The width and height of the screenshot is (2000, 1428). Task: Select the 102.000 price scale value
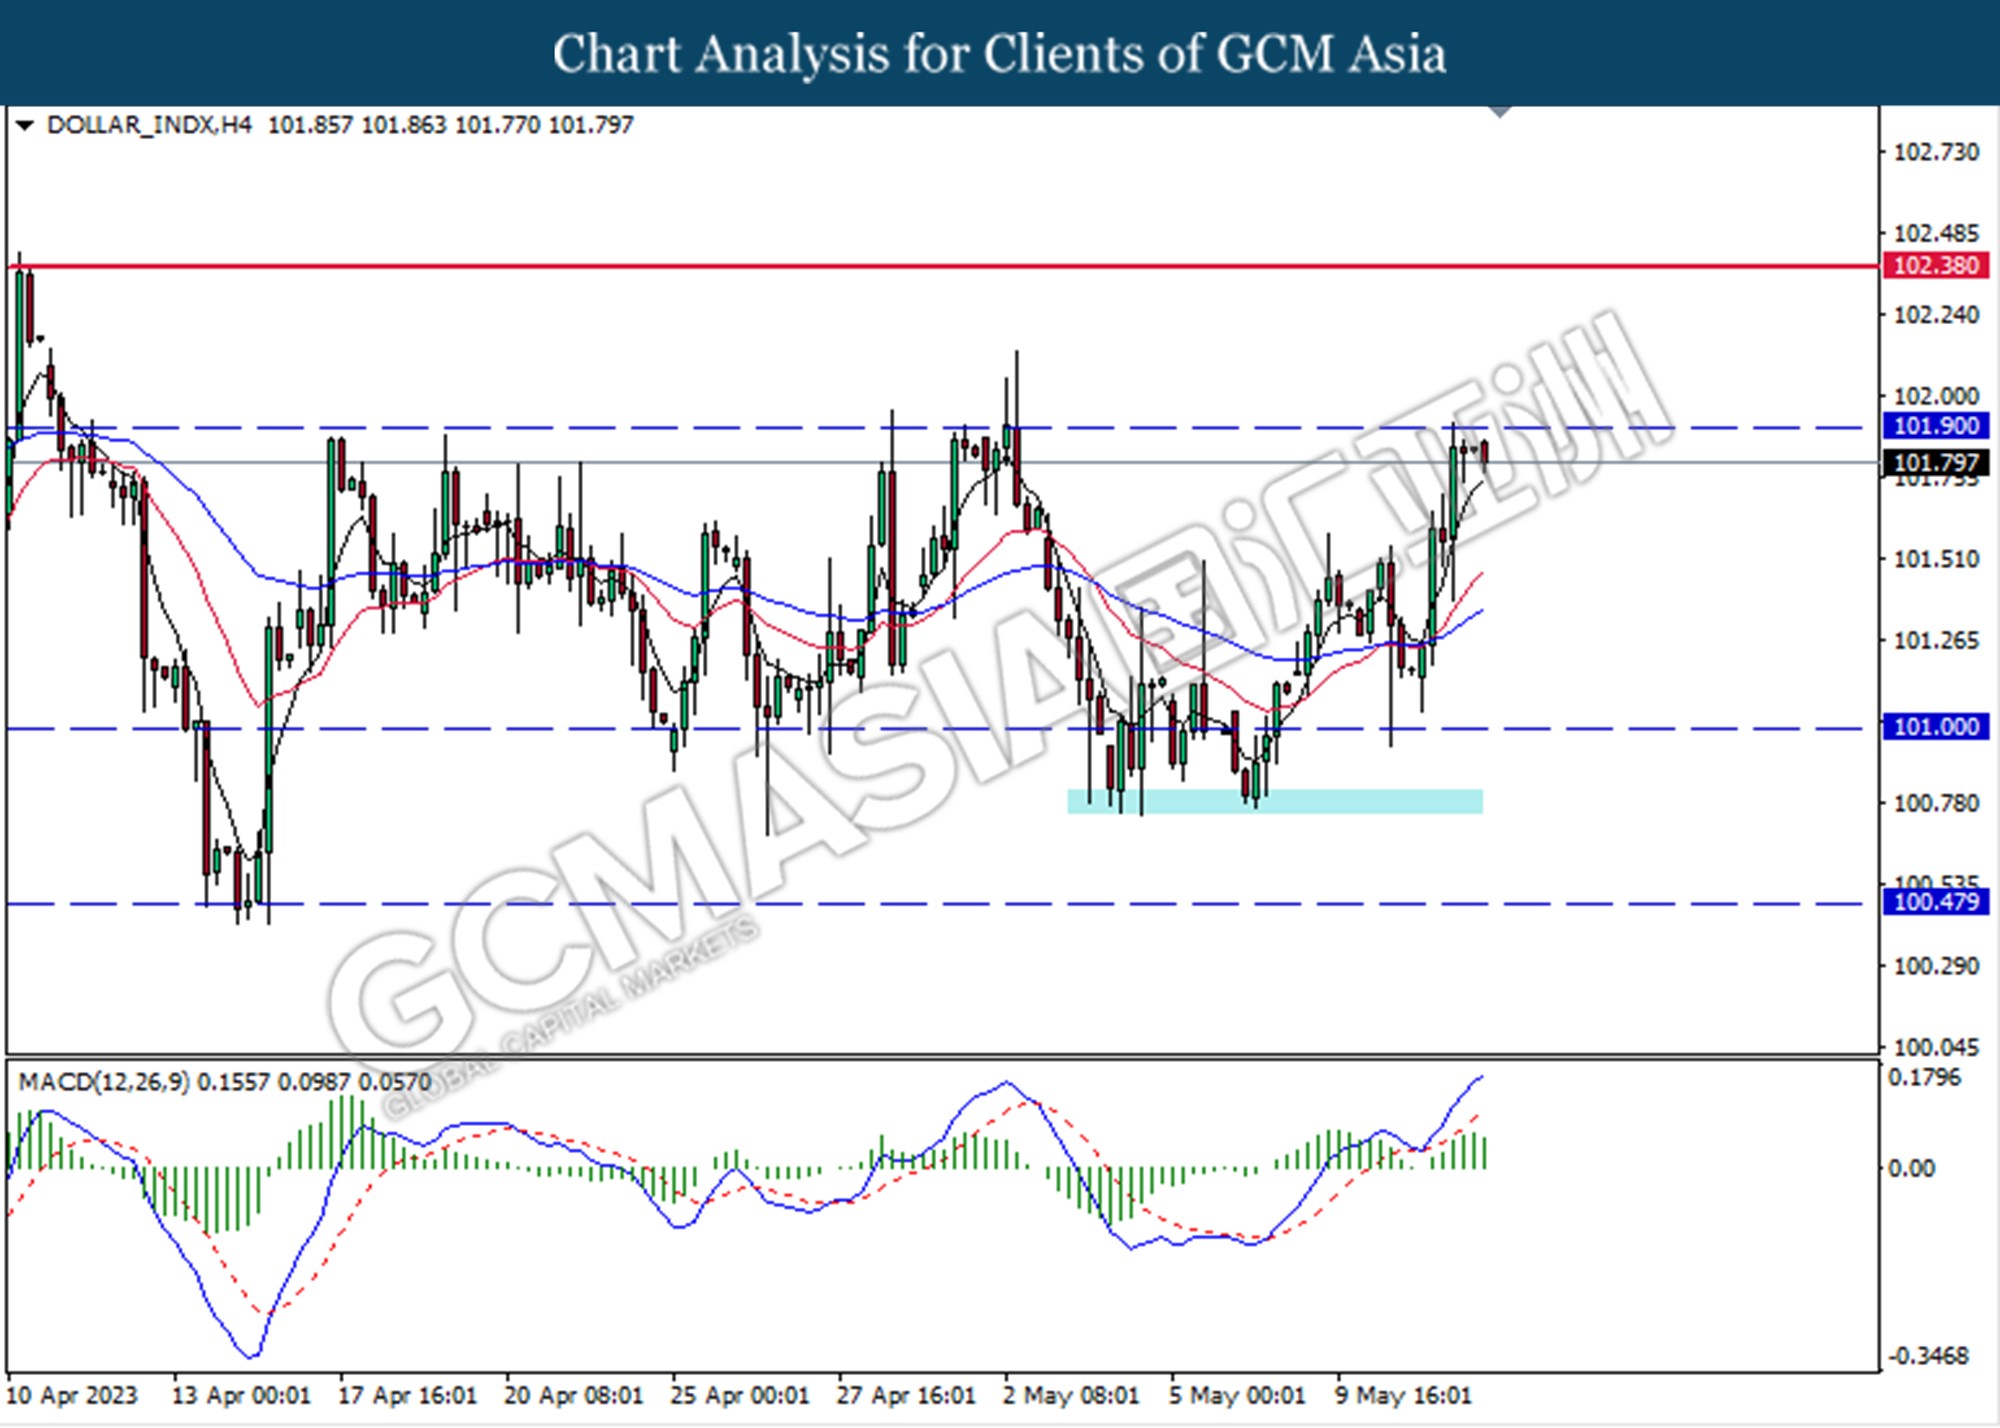tap(1936, 396)
